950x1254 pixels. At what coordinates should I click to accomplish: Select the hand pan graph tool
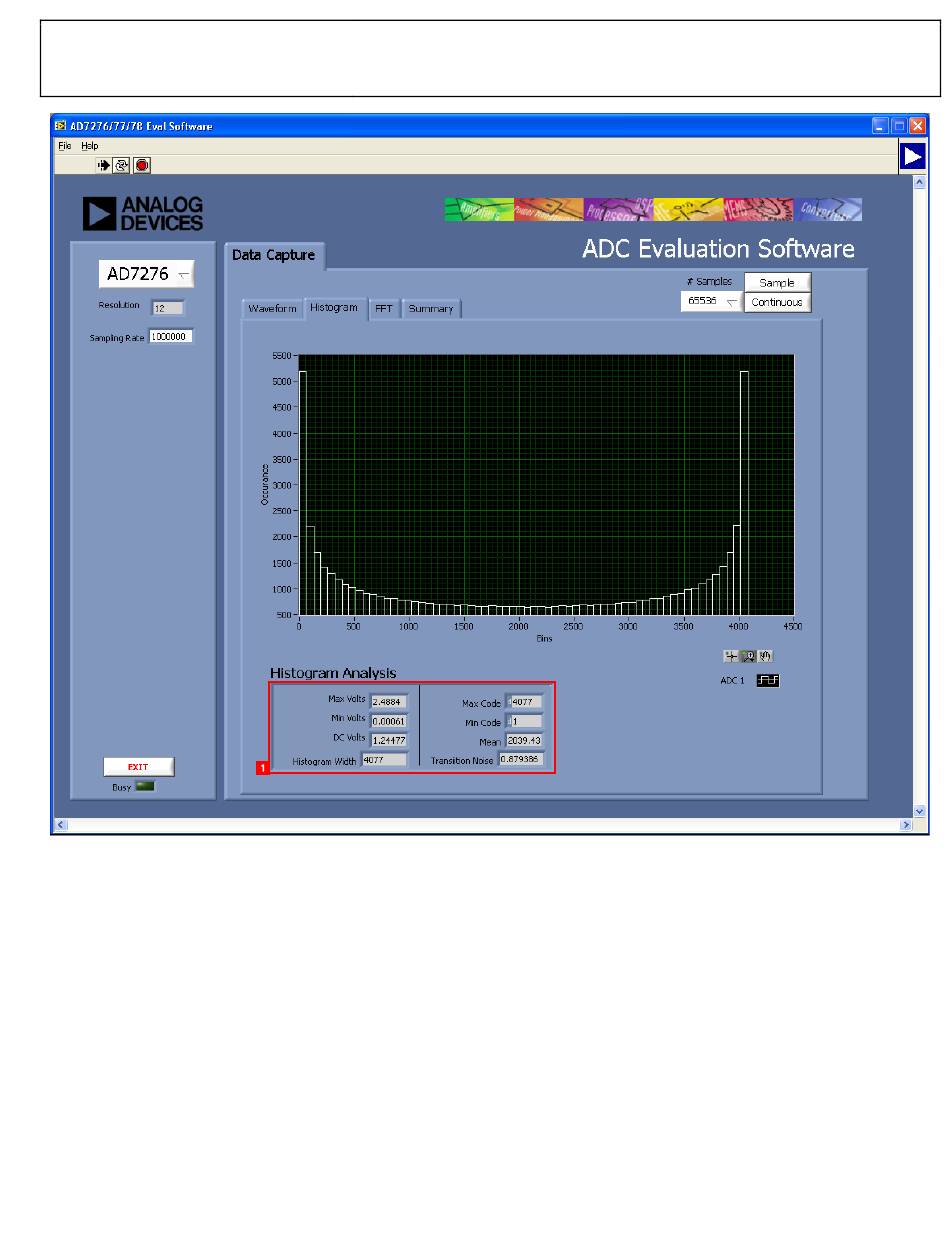tap(766, 656)
